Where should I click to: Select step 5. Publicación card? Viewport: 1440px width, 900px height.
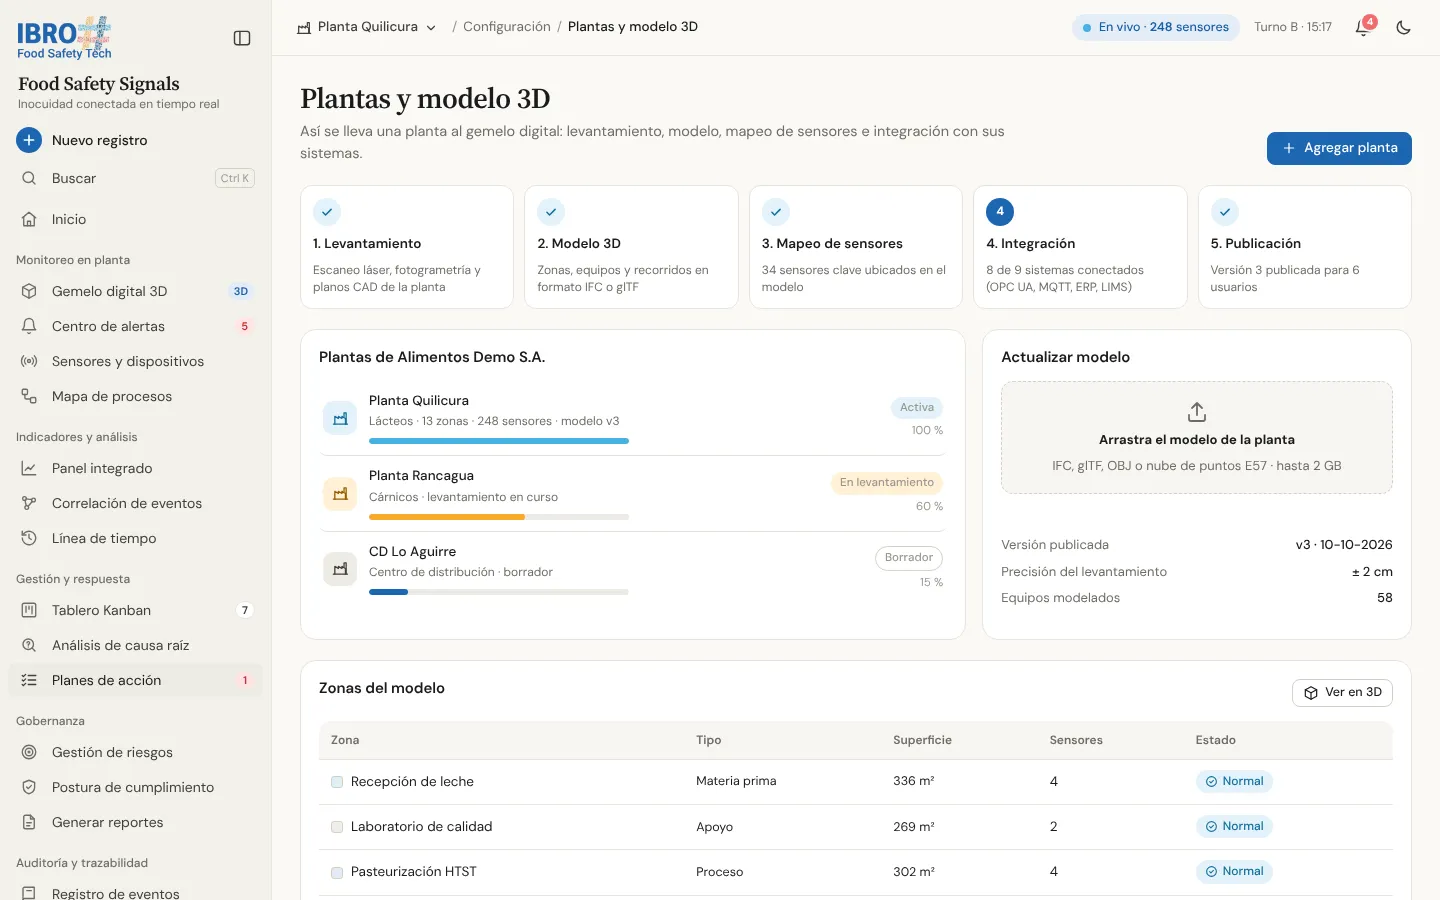coord(1305,247)
